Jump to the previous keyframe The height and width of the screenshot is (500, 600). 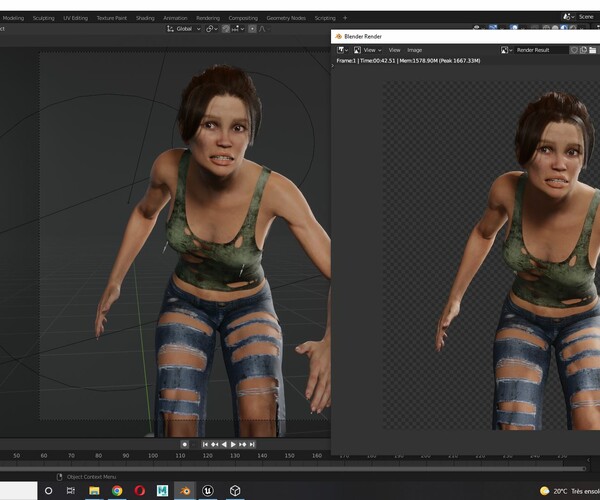coord(215,445)
